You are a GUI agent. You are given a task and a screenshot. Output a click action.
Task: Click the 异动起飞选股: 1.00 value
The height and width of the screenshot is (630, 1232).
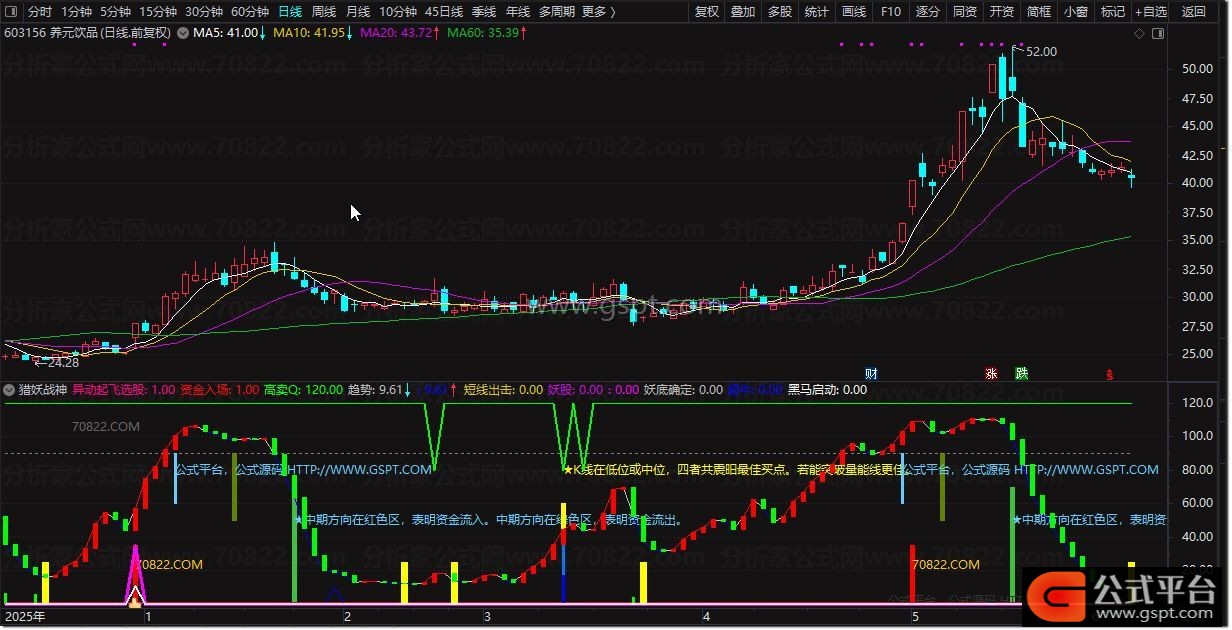click(x=123, y=390)
